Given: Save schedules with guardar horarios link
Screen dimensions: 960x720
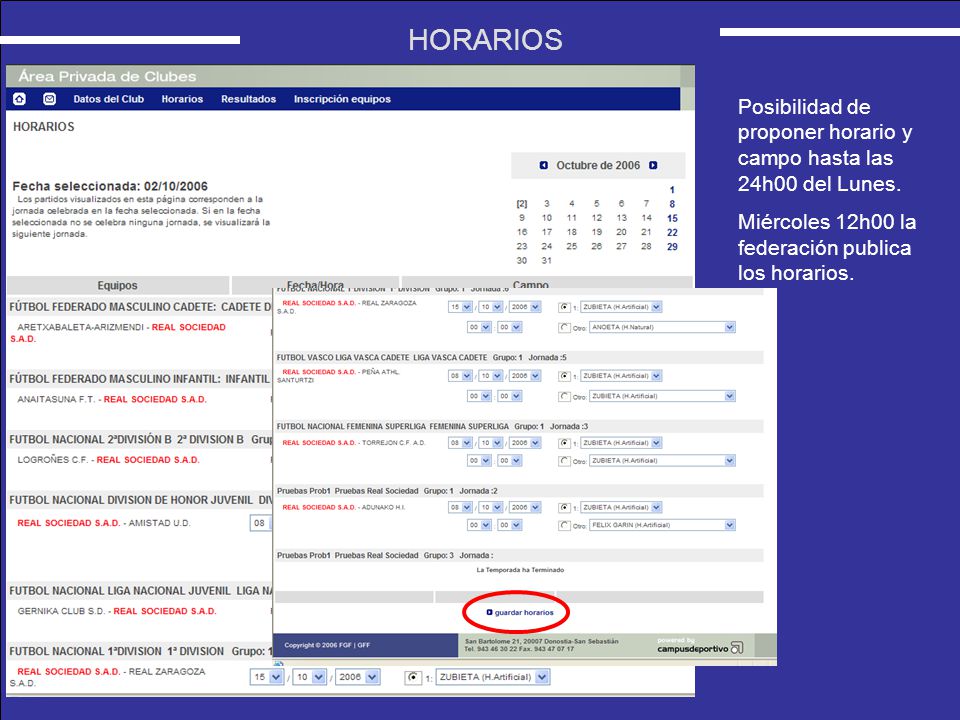Looking at the screenshot, I should click(x=520, y=612).
